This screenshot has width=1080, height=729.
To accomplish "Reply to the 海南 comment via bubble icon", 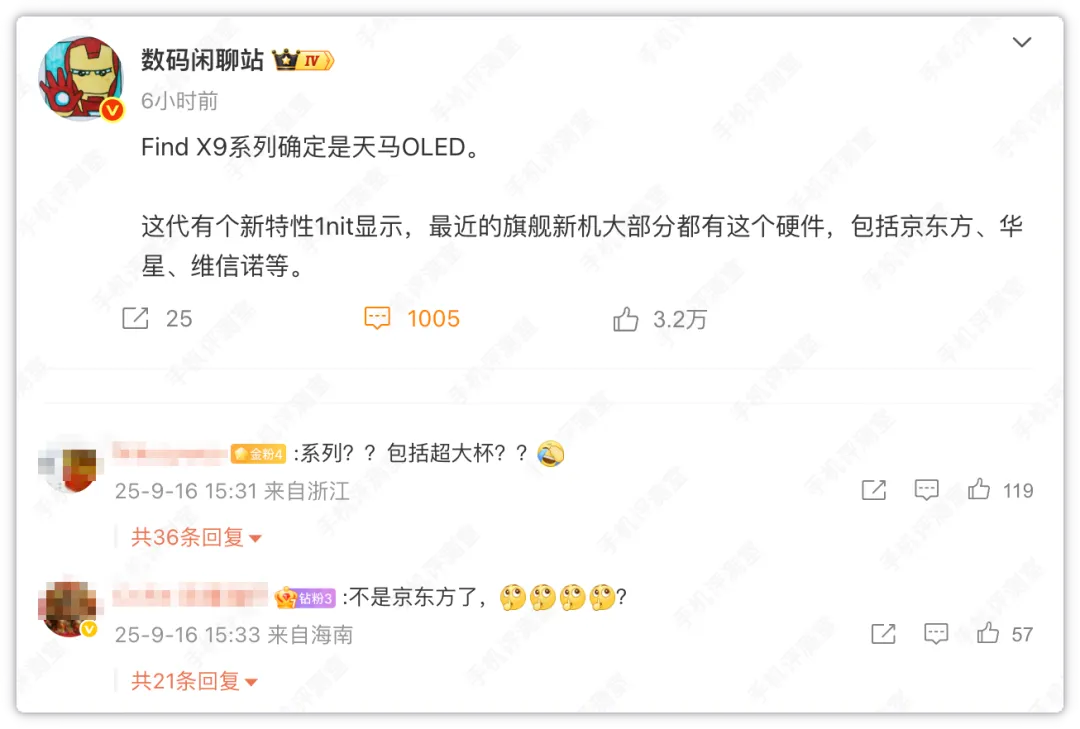I will tap(935, 633).
